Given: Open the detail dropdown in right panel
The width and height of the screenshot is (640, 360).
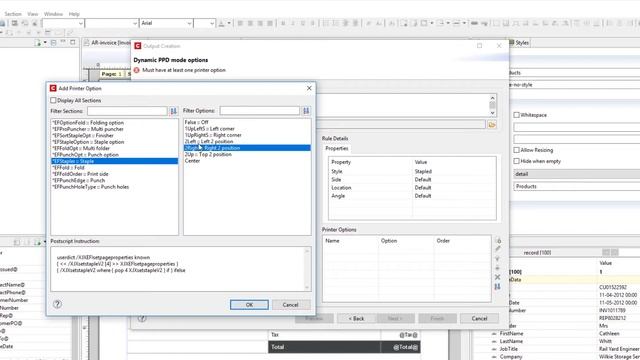Looking at the screenshot, I should point(576,174).
